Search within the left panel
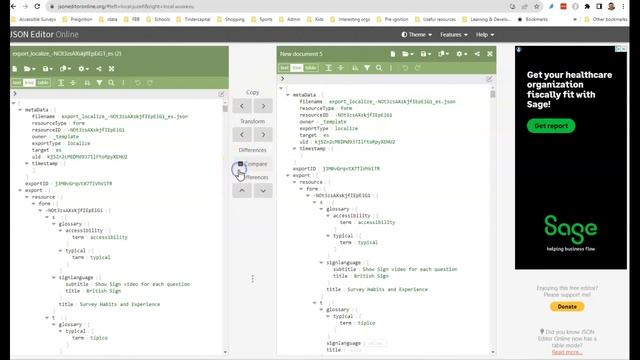The width and height of the screenshot is (640, 360). point(111,83)
